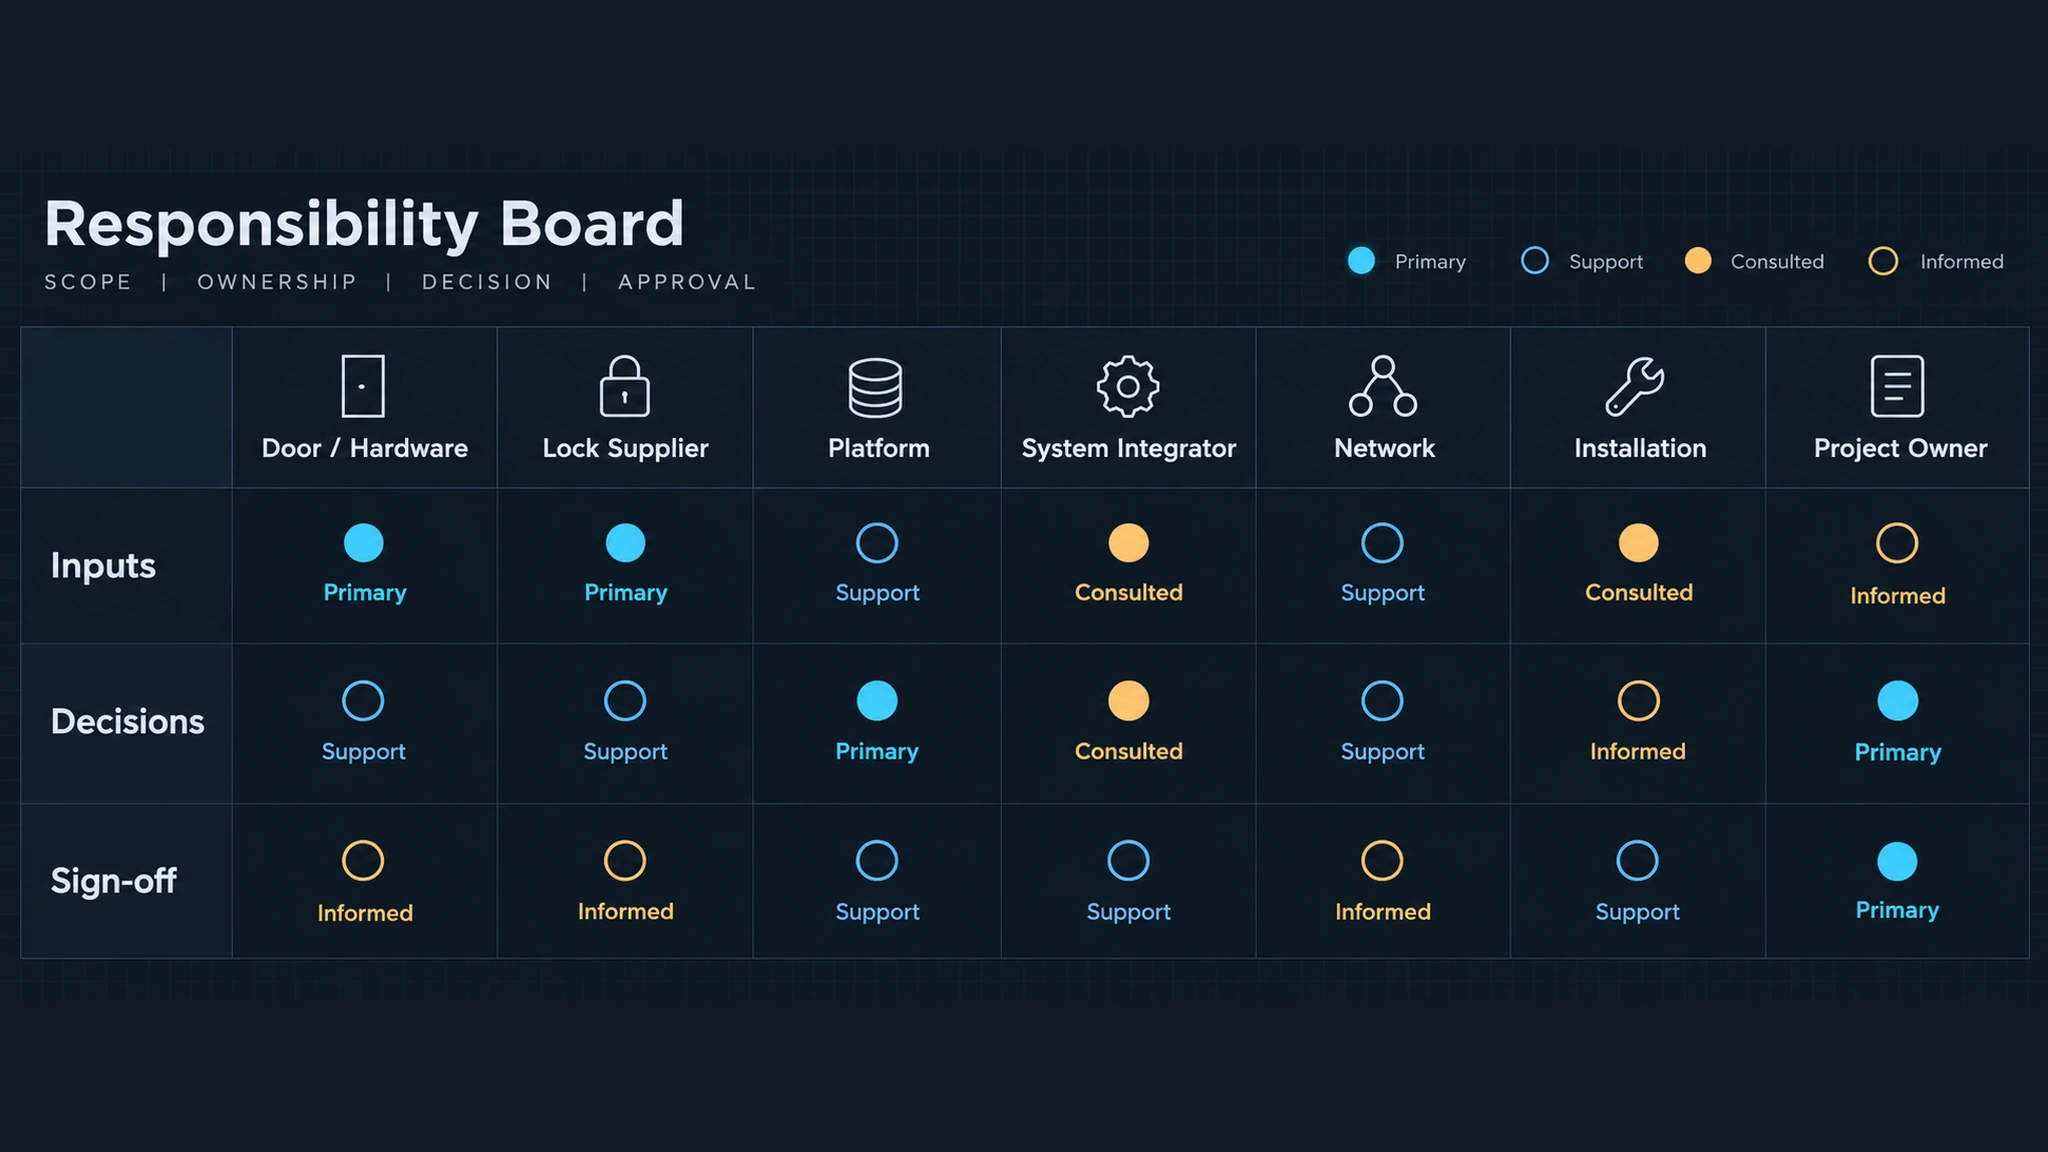Select the Consulted dot for Decisions System Integrator
Screen dimensions: 2048x1152
pos(1129,701)
